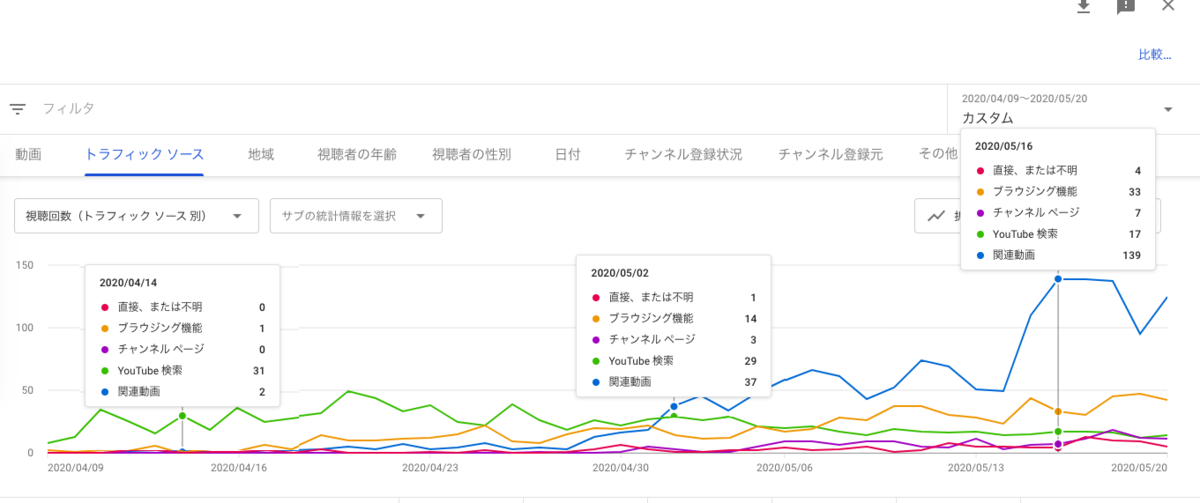Click the line chart type icon
Screen dimensions: 1200x503
tap(937, 215)
